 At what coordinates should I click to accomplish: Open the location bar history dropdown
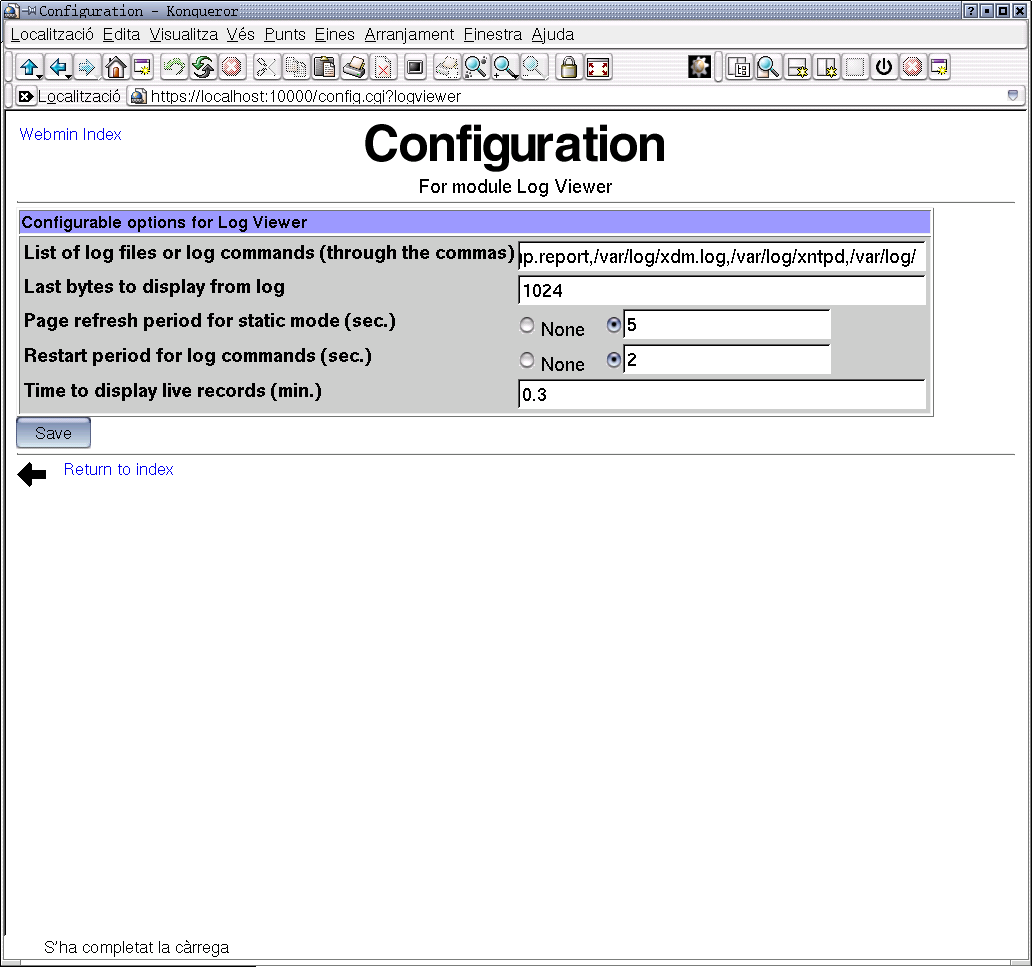tap(1012, 96)
